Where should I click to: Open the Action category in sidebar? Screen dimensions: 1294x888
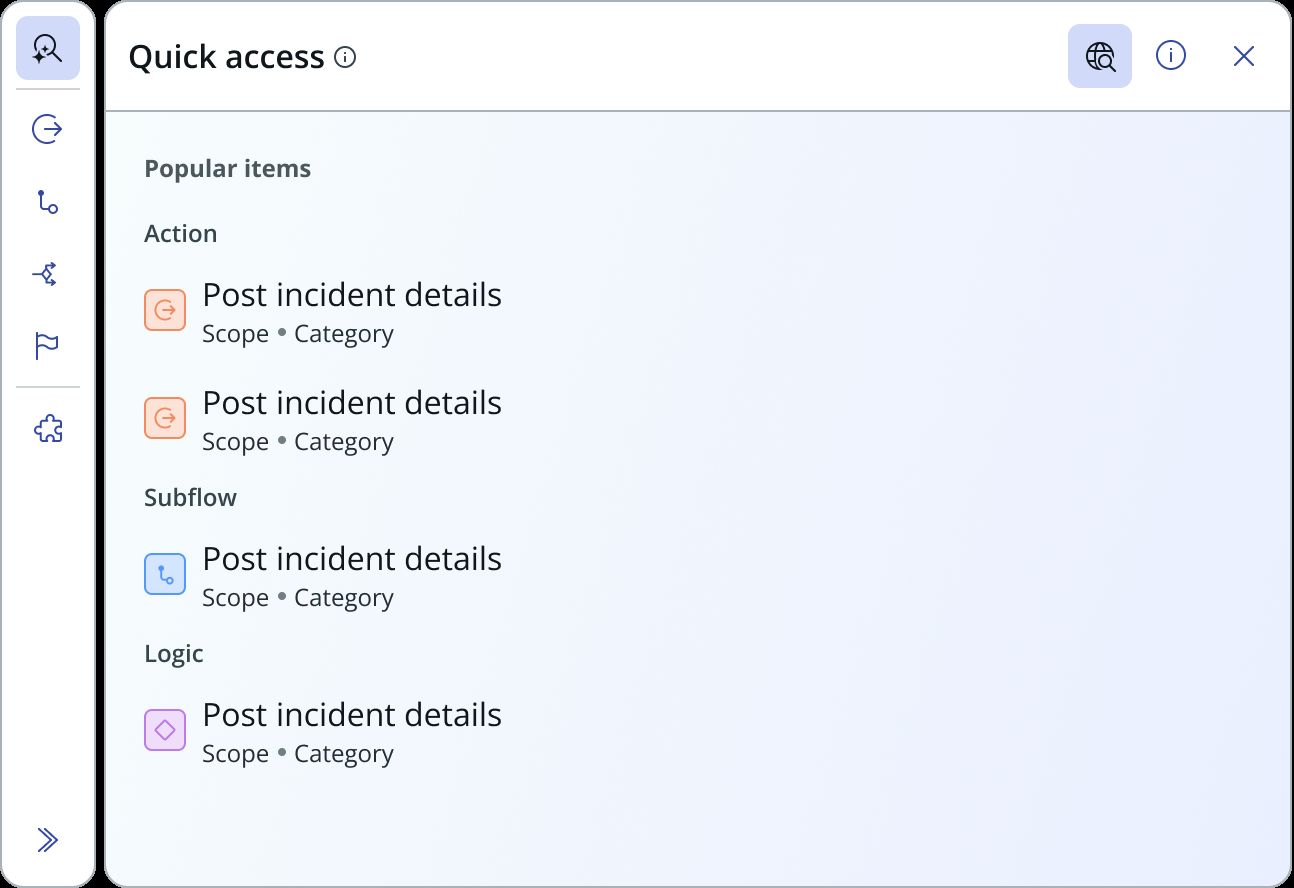click(x=48, y=129)
